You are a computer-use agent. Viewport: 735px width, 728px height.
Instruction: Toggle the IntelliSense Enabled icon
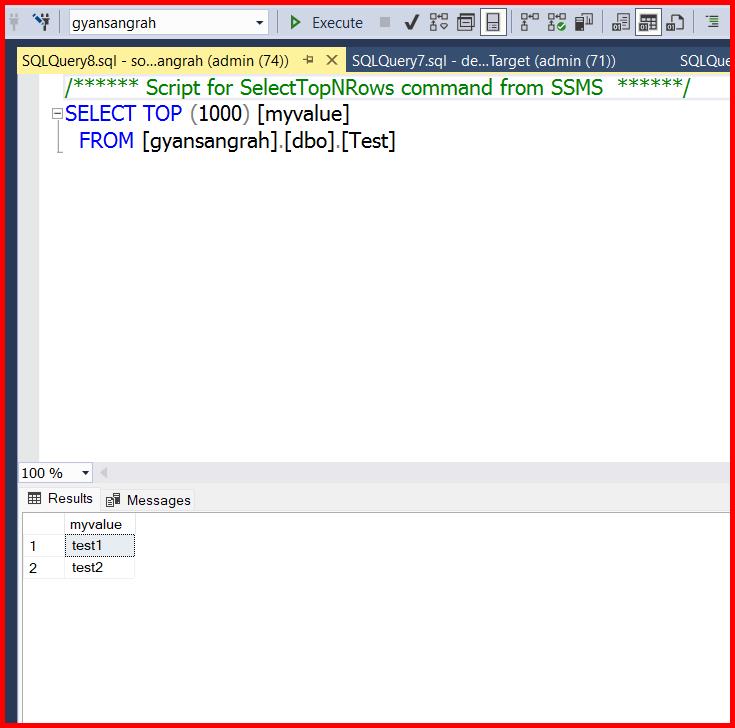click(493, 22)
